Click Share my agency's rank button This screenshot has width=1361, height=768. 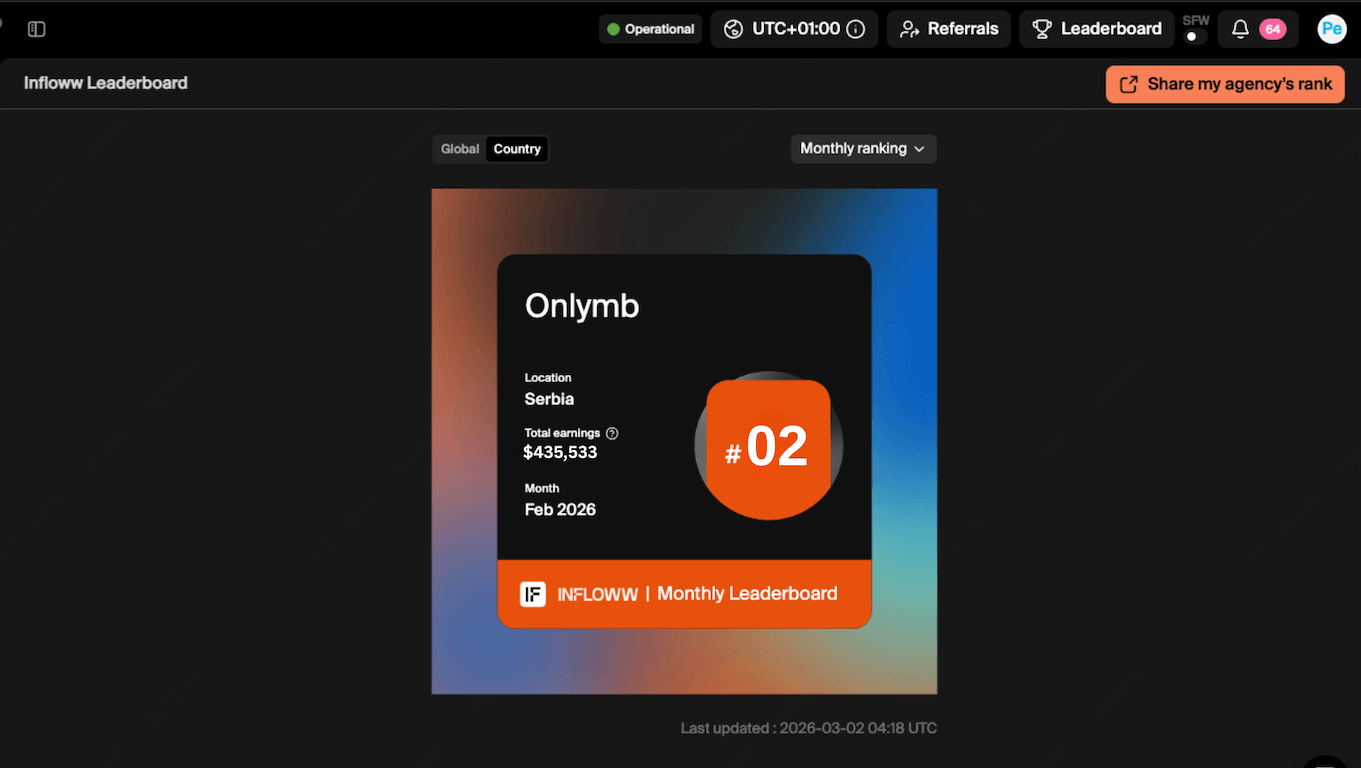[1225, 84]
